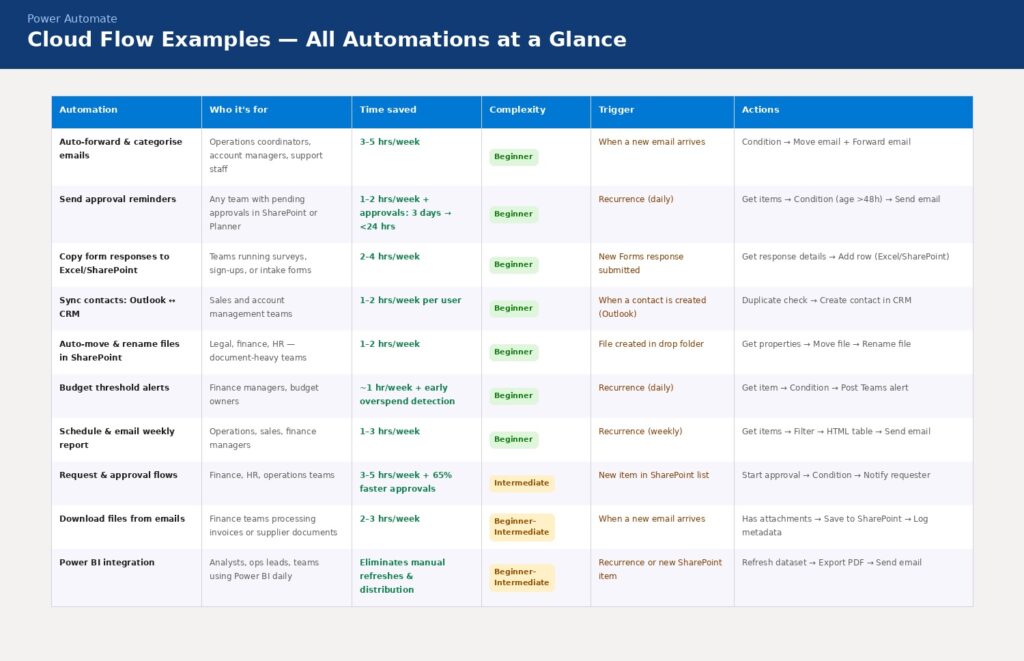Select the Auto-forward & categorise emails row title
1024x661 pixels.
click(x=121, y=148)
